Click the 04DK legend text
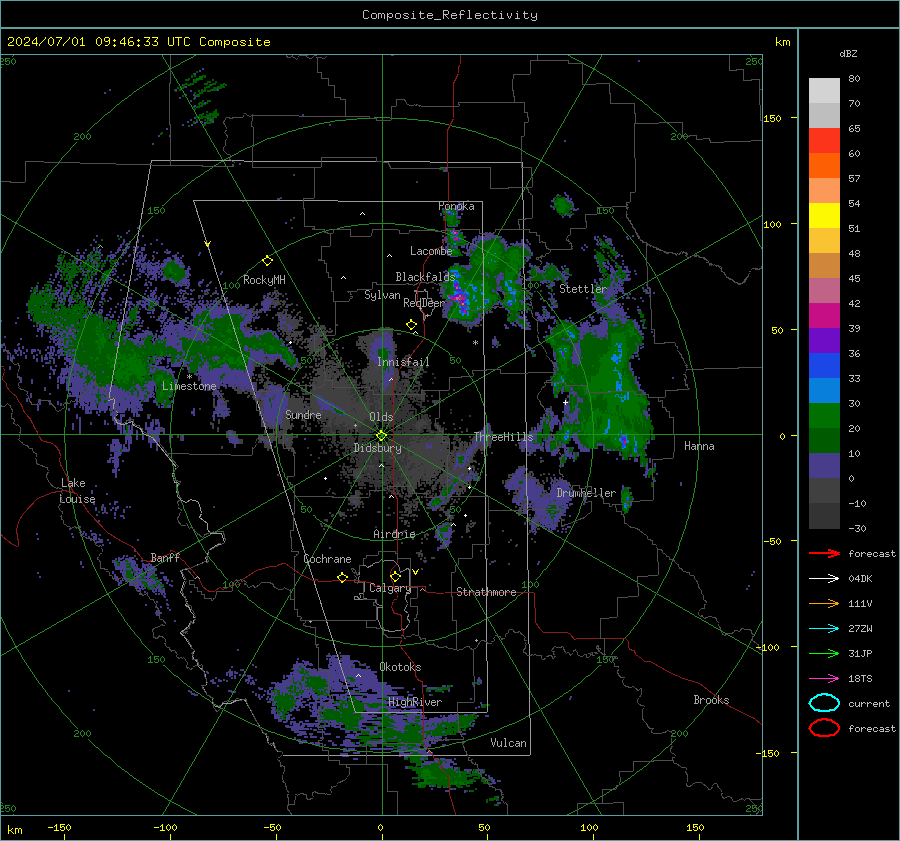 point(860,579)
